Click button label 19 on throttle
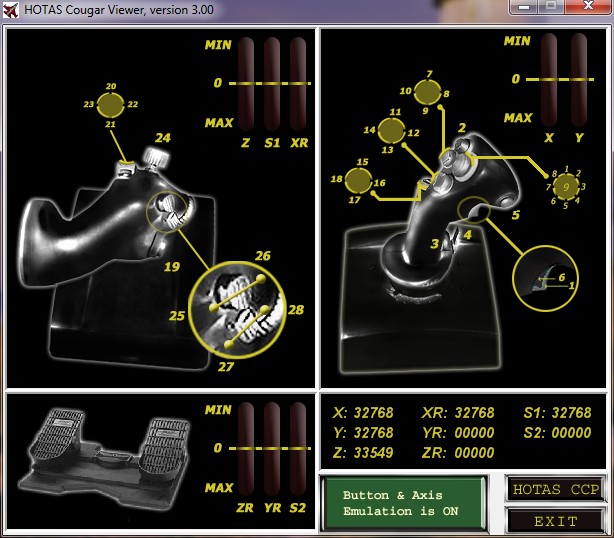 [x=172, y=267]
